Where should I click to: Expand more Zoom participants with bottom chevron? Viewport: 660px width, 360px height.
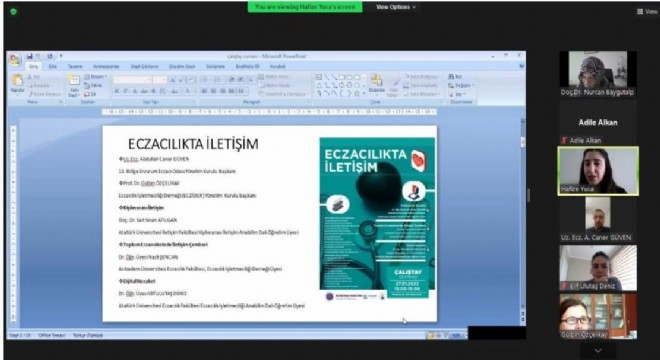(598, 350)
